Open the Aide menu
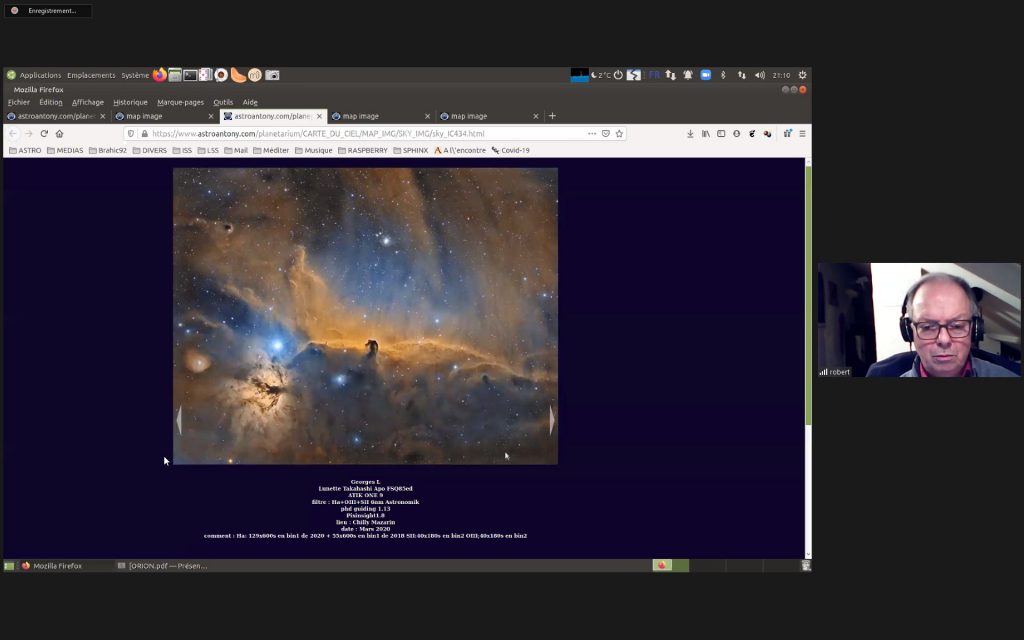This screenshot has height=640, width=1024. (x=249, y=103)
